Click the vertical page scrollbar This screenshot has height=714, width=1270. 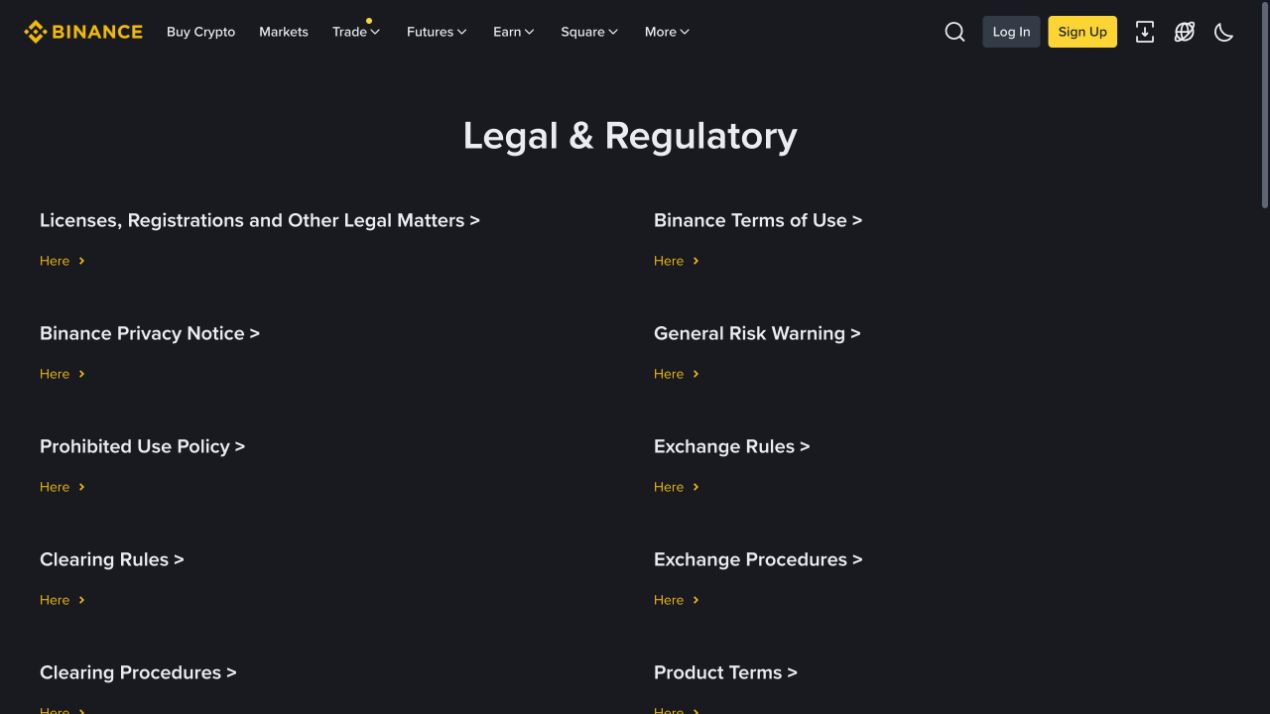click(x=1265, y=357)
